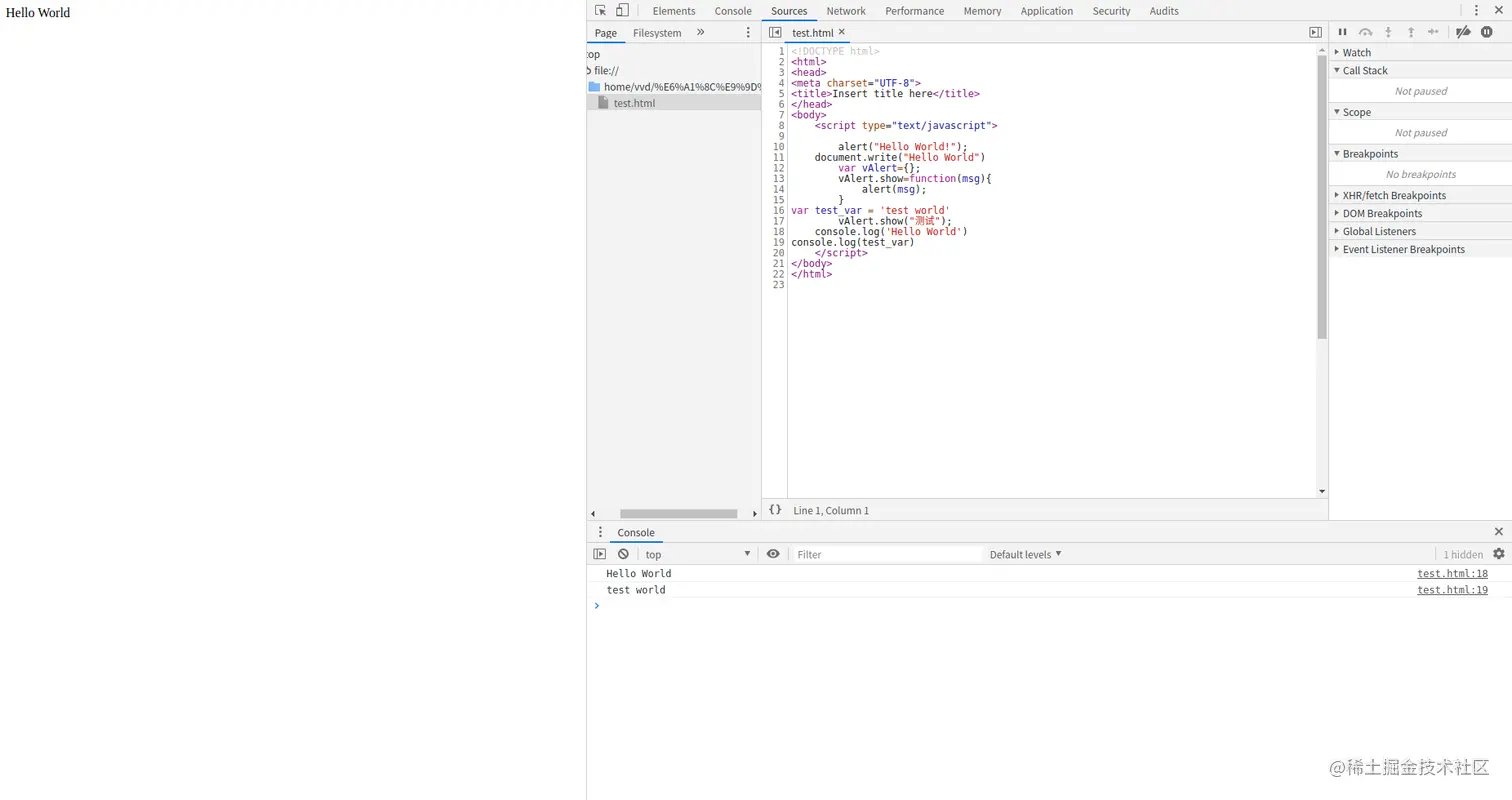Collapse the Scope section
Screen dimensions: 1512x800
pos(1420,112)
